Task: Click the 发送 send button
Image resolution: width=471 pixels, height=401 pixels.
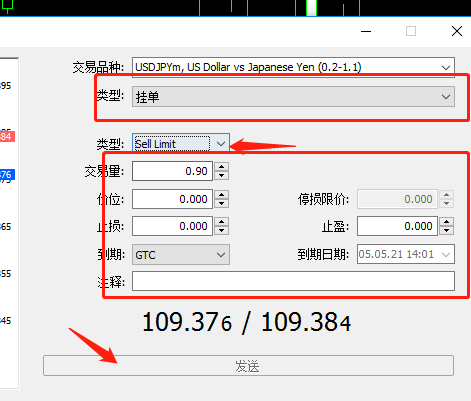Action: (x=248, y=366)
